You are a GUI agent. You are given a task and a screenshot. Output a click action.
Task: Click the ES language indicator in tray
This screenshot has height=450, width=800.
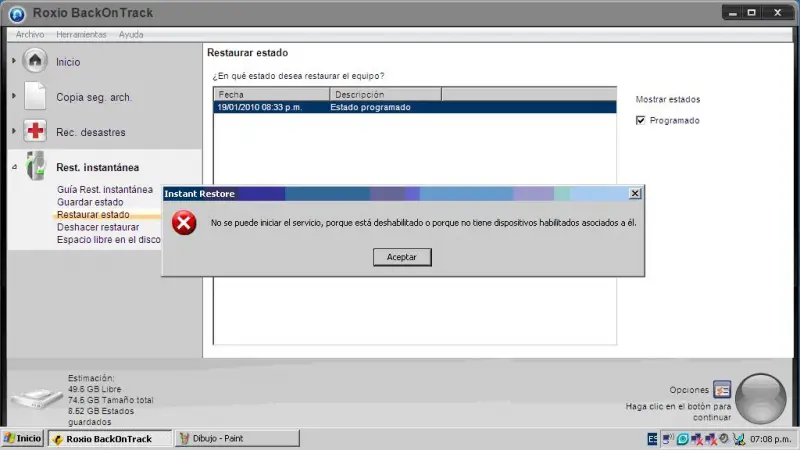coord(652,439)
